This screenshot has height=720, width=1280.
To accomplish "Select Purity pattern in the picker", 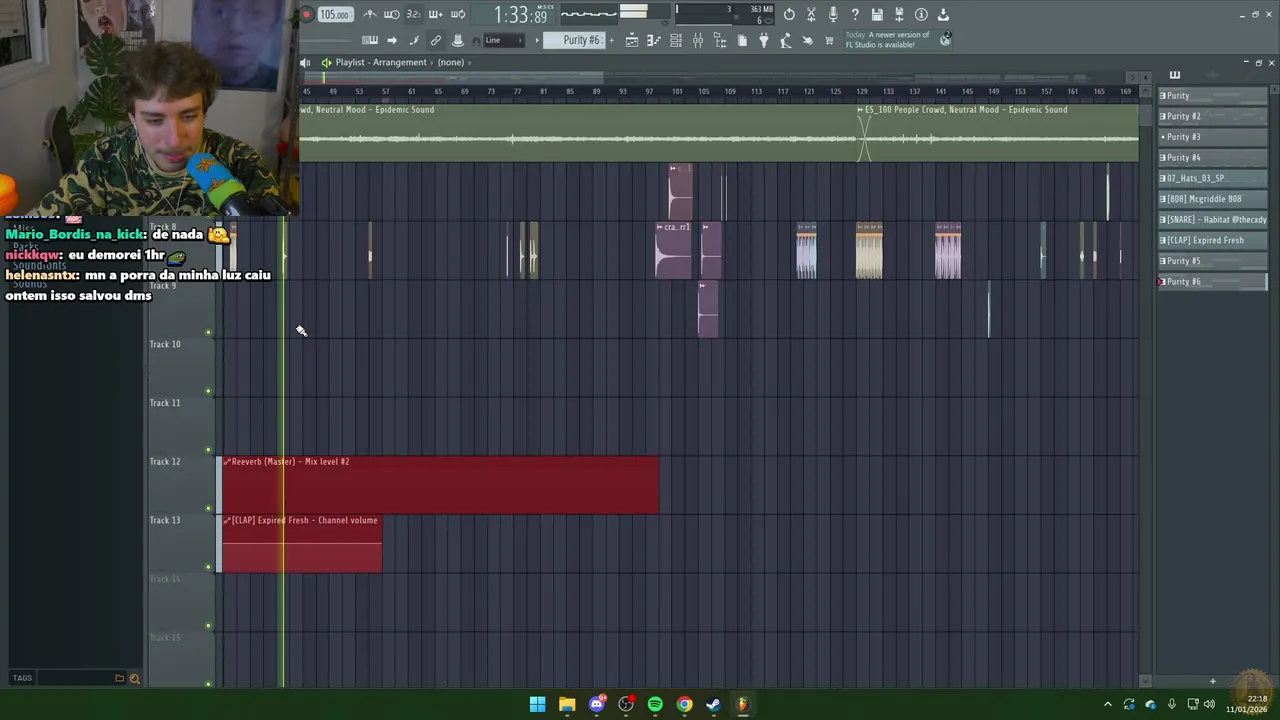I will [1212, 96].
